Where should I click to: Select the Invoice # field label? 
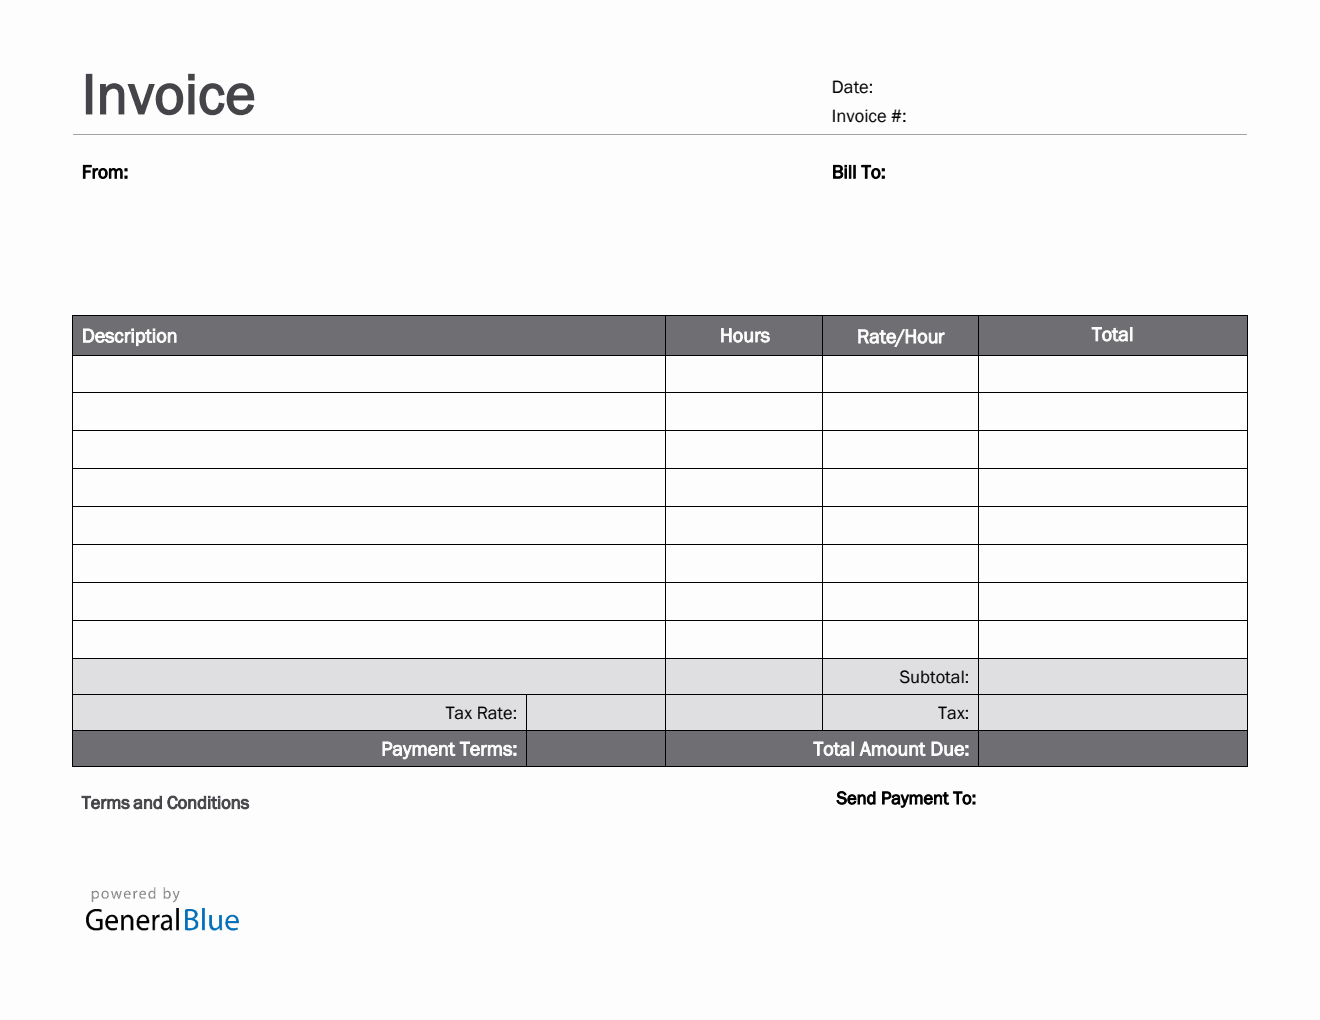pyautogui.click(x=868, y=117)
